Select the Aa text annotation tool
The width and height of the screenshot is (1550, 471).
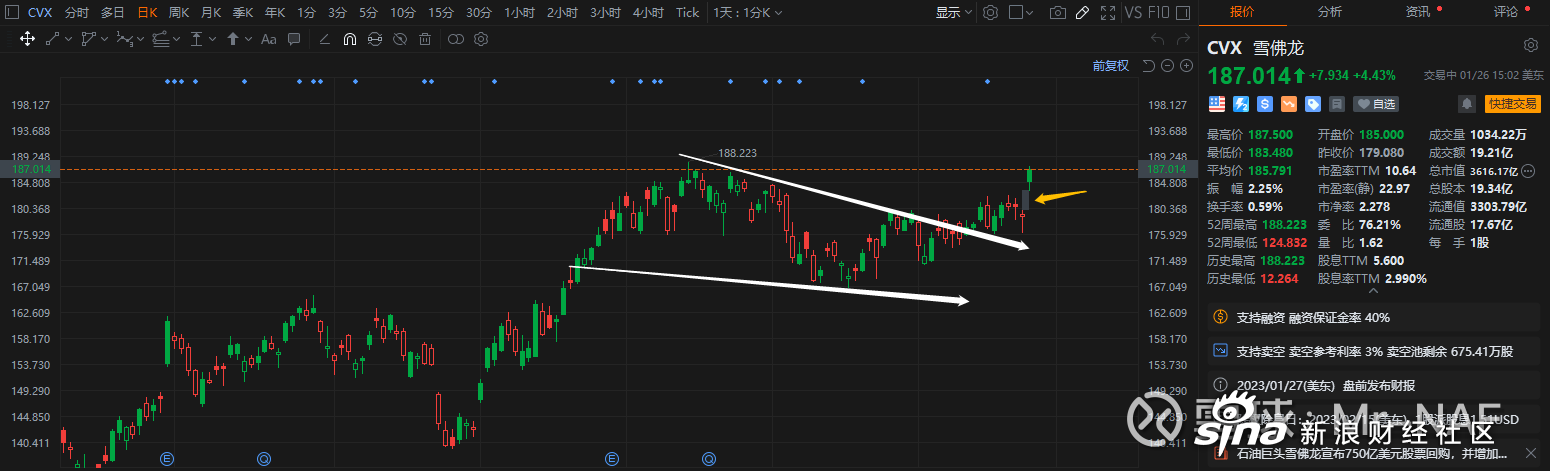click(x=268, y=39)
